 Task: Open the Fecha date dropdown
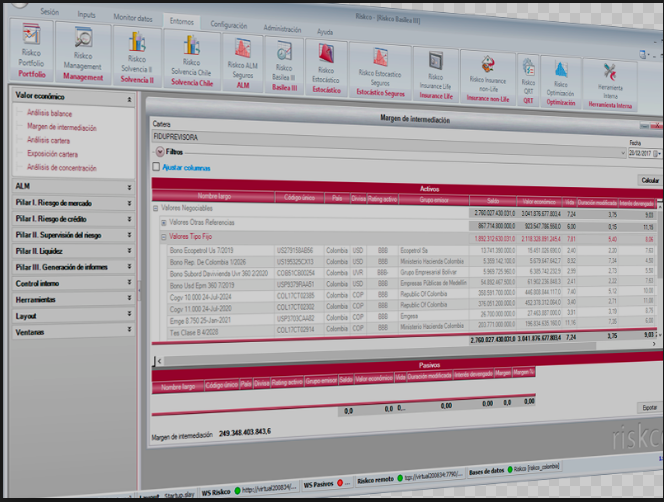pyautogui.click(x=658, y=153)
